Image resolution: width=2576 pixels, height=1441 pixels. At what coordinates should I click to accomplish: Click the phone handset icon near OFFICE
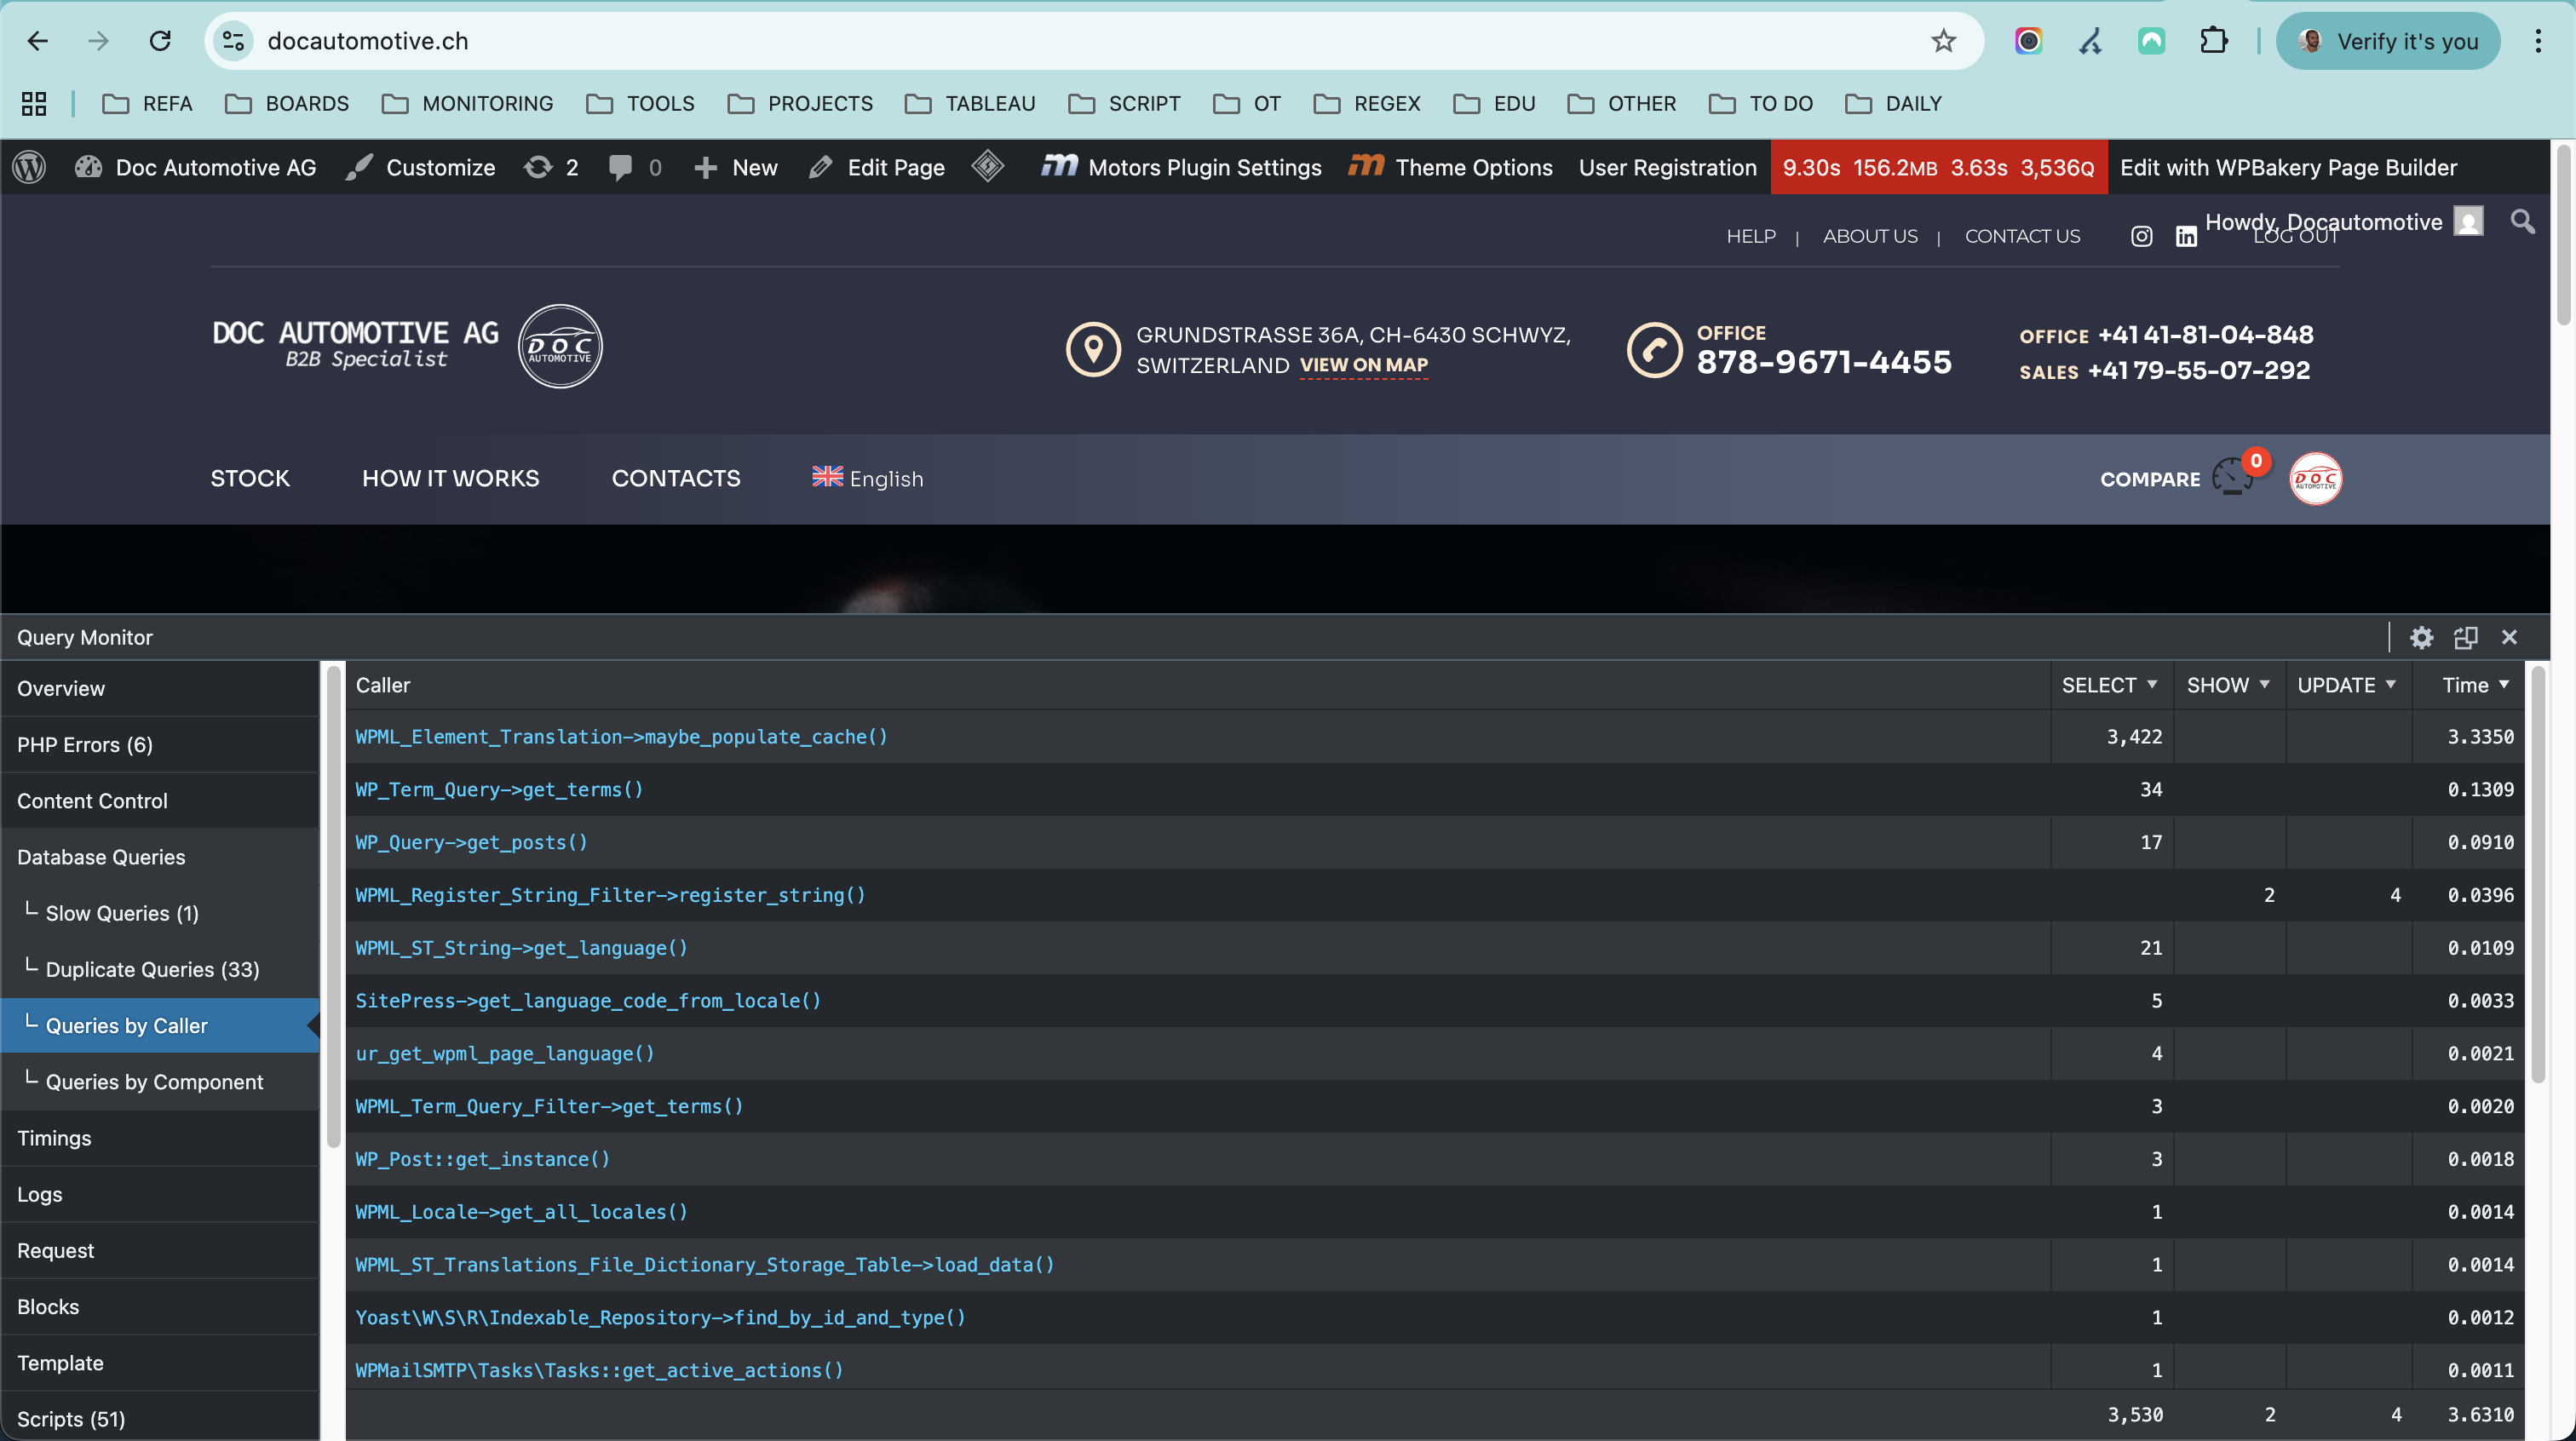[1654, 349]
